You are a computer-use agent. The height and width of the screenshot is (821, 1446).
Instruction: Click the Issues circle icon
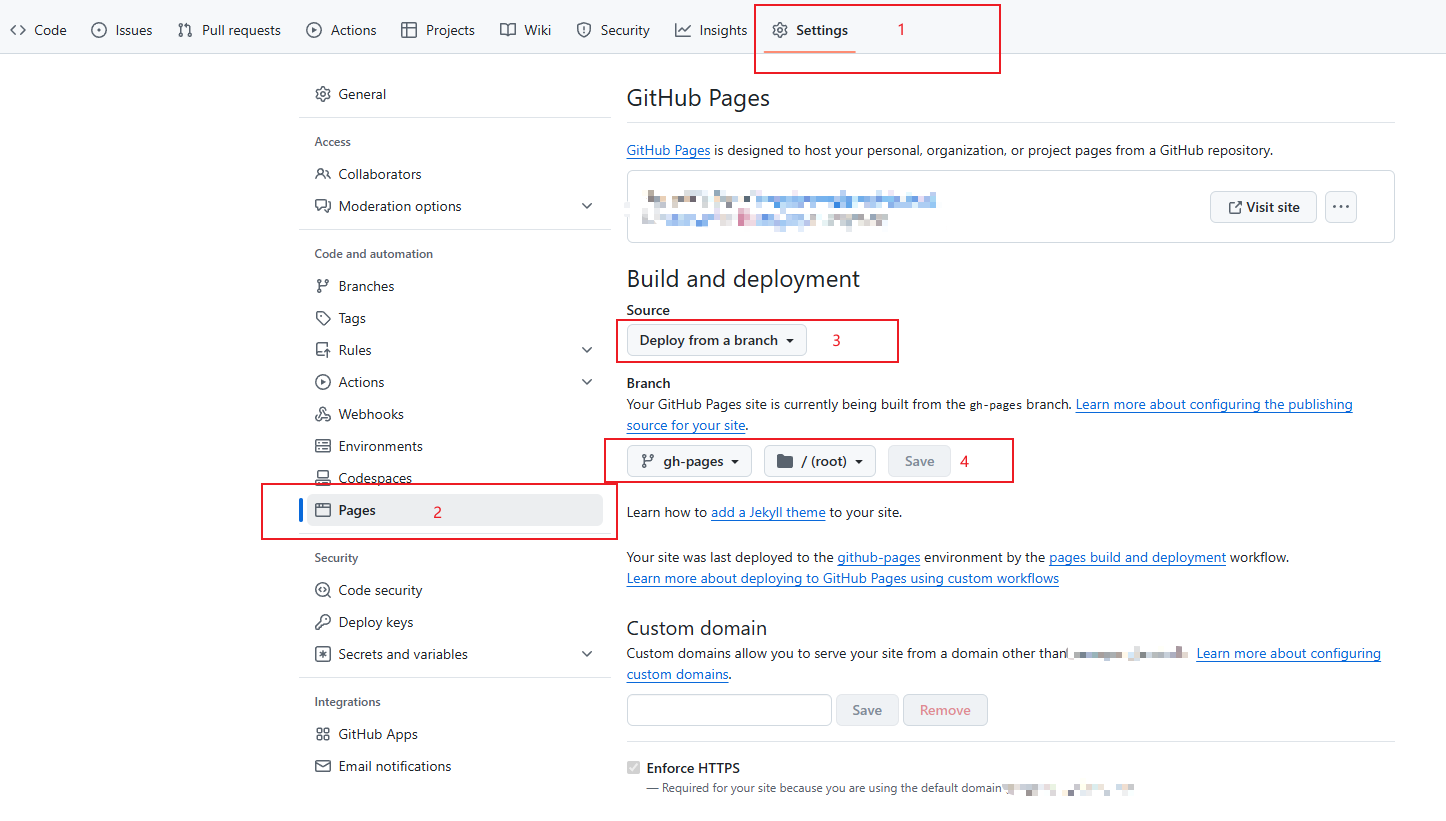99,30
